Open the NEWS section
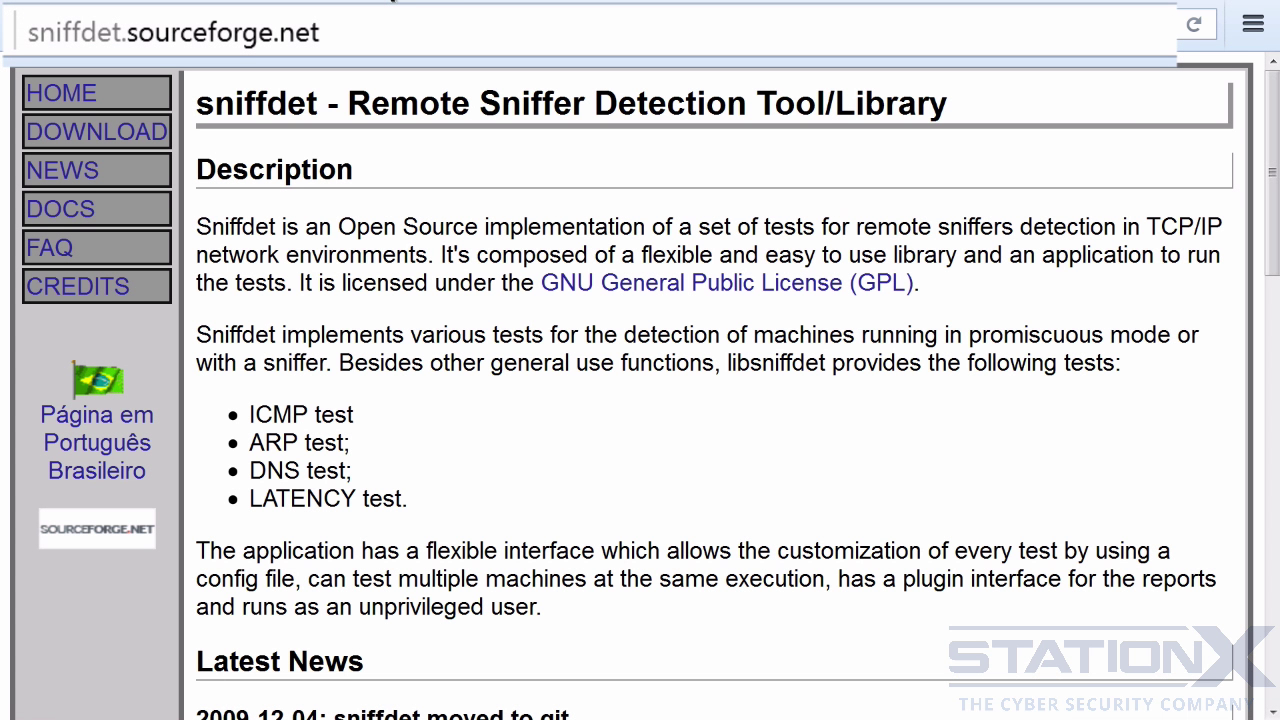 [x=97, y=170]
